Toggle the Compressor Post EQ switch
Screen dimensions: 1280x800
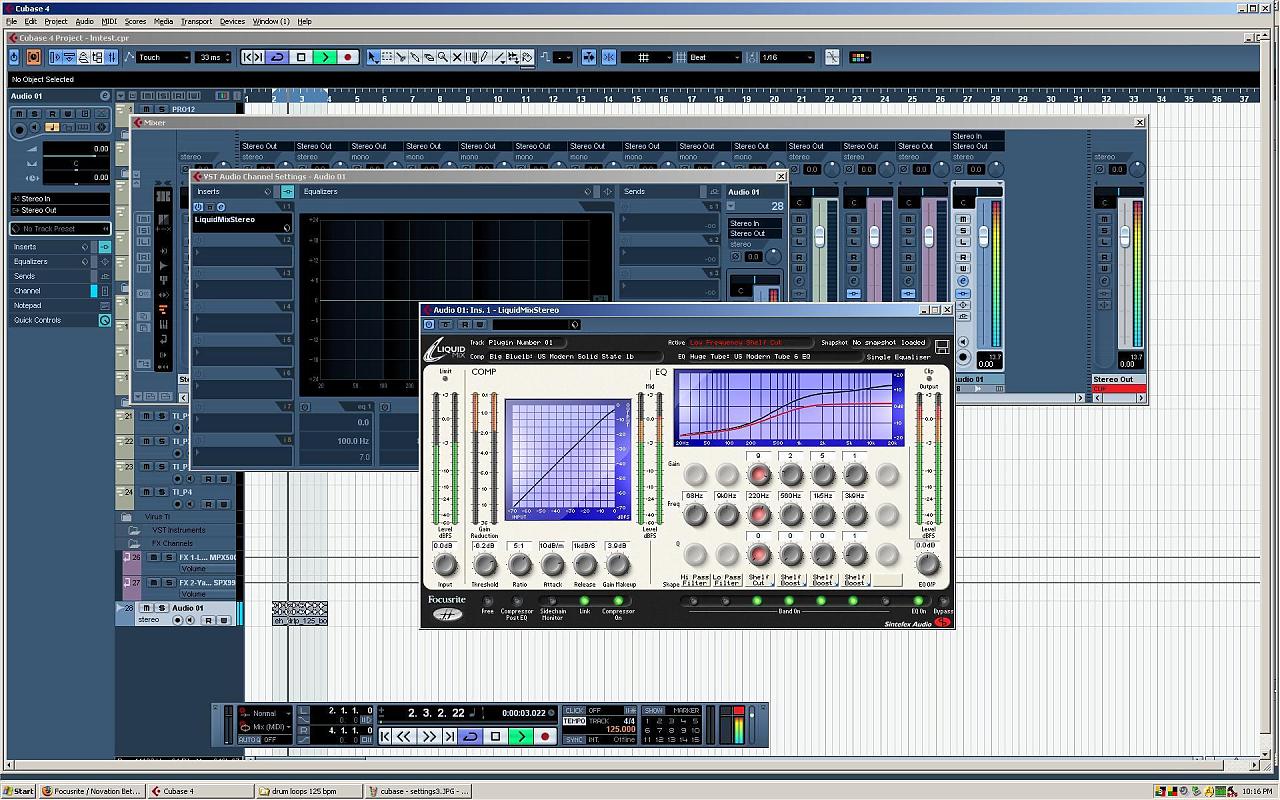point(517,601)
